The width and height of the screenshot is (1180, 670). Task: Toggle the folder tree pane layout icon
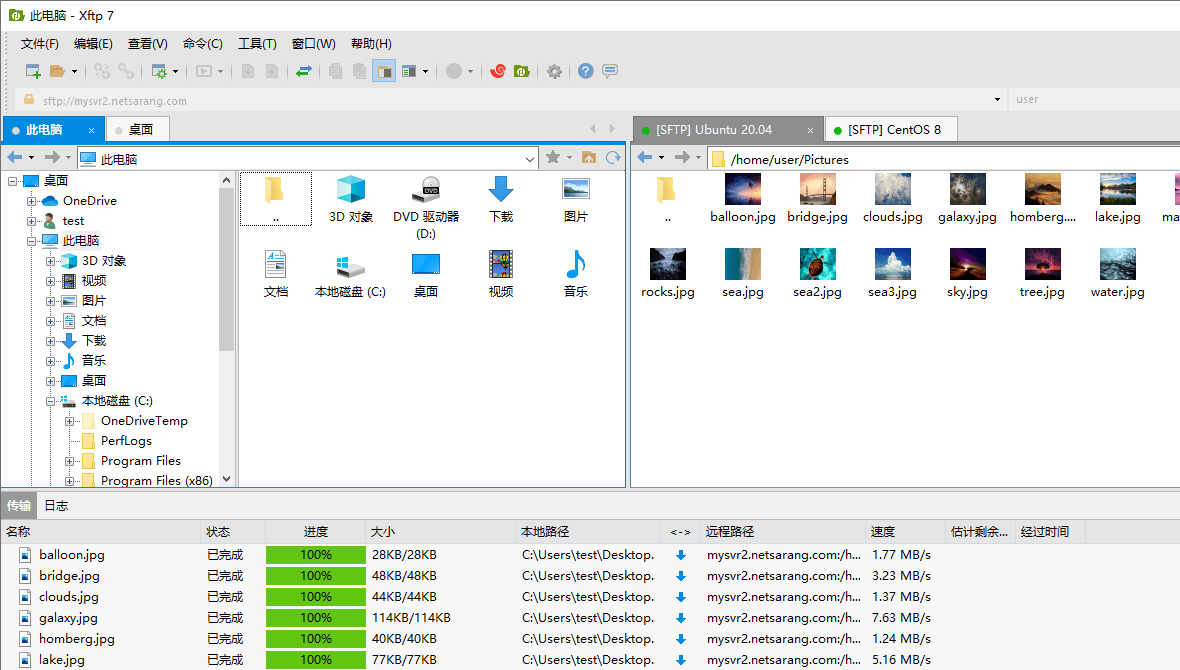[x=384, y=71]
